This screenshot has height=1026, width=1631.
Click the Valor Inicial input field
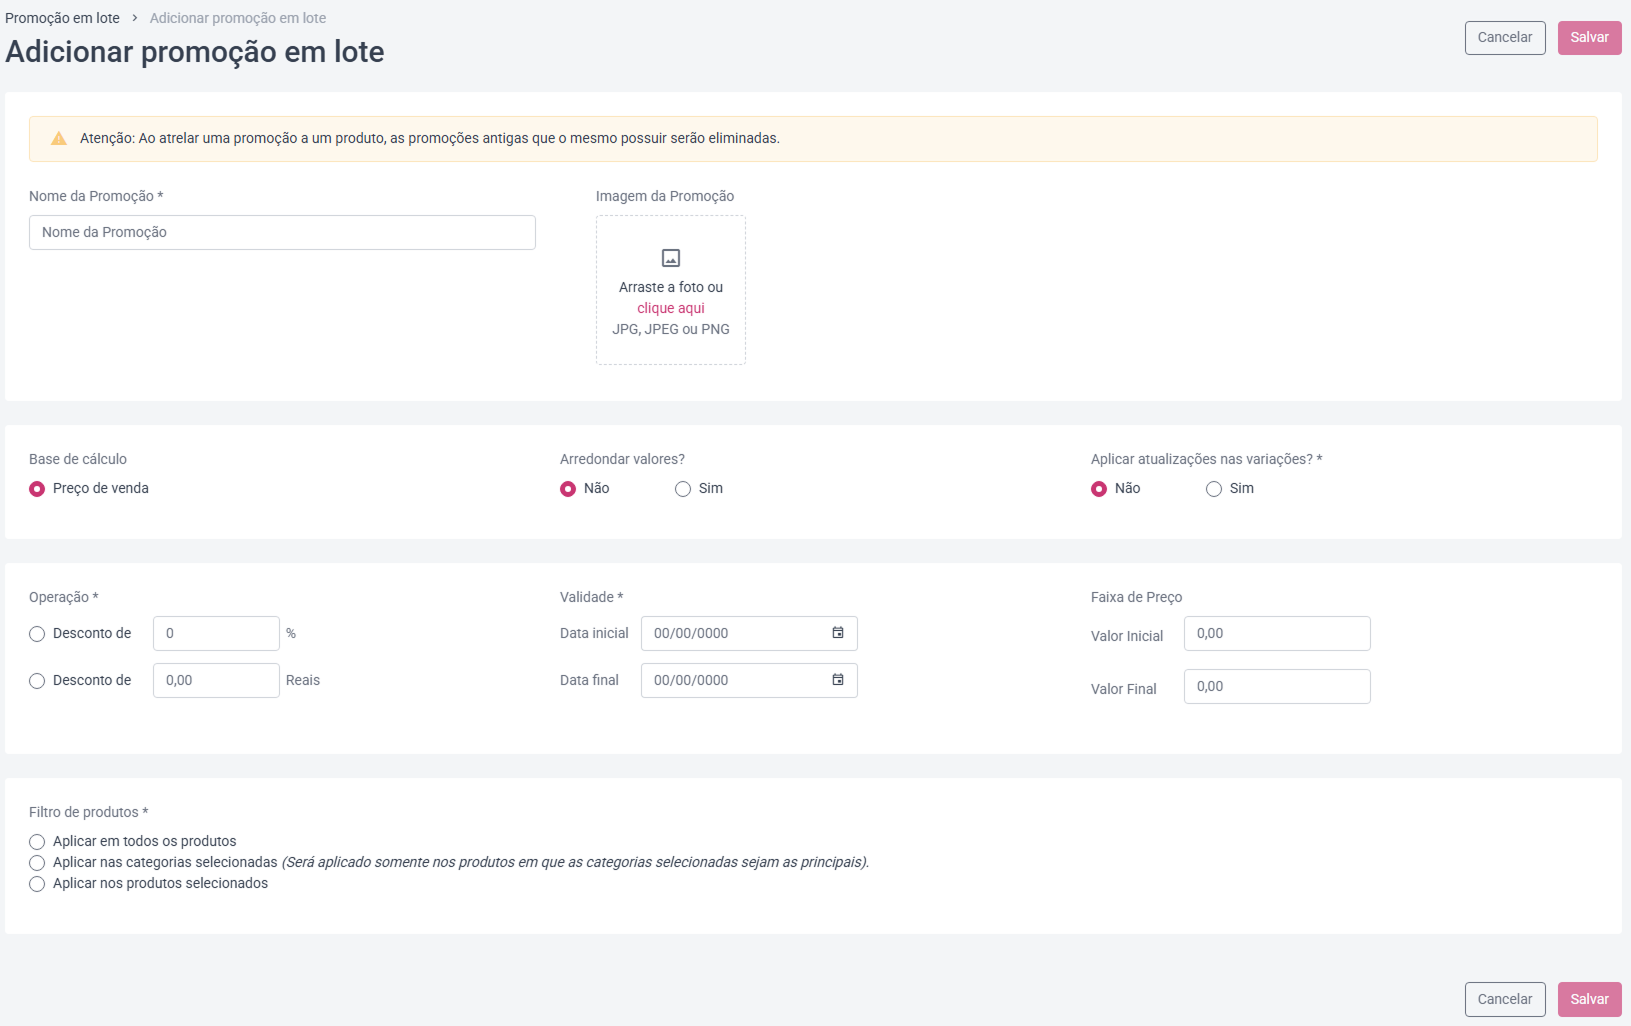pyautogui.click(x=1277, y=634)
